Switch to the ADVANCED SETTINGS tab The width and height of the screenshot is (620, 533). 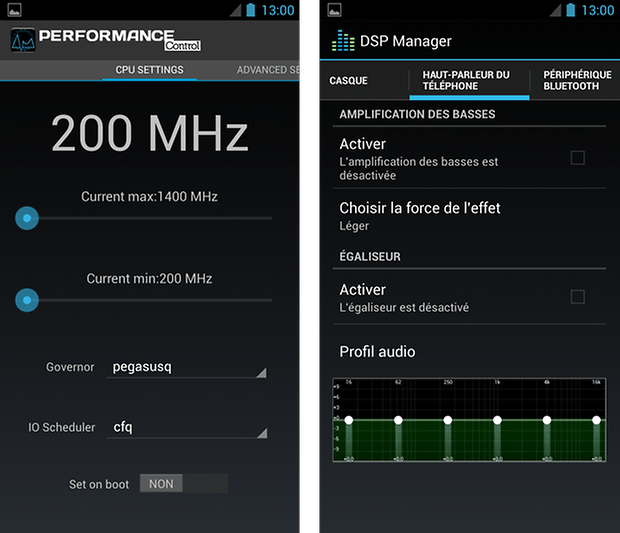pyautogui.click(x=268, y=70)
